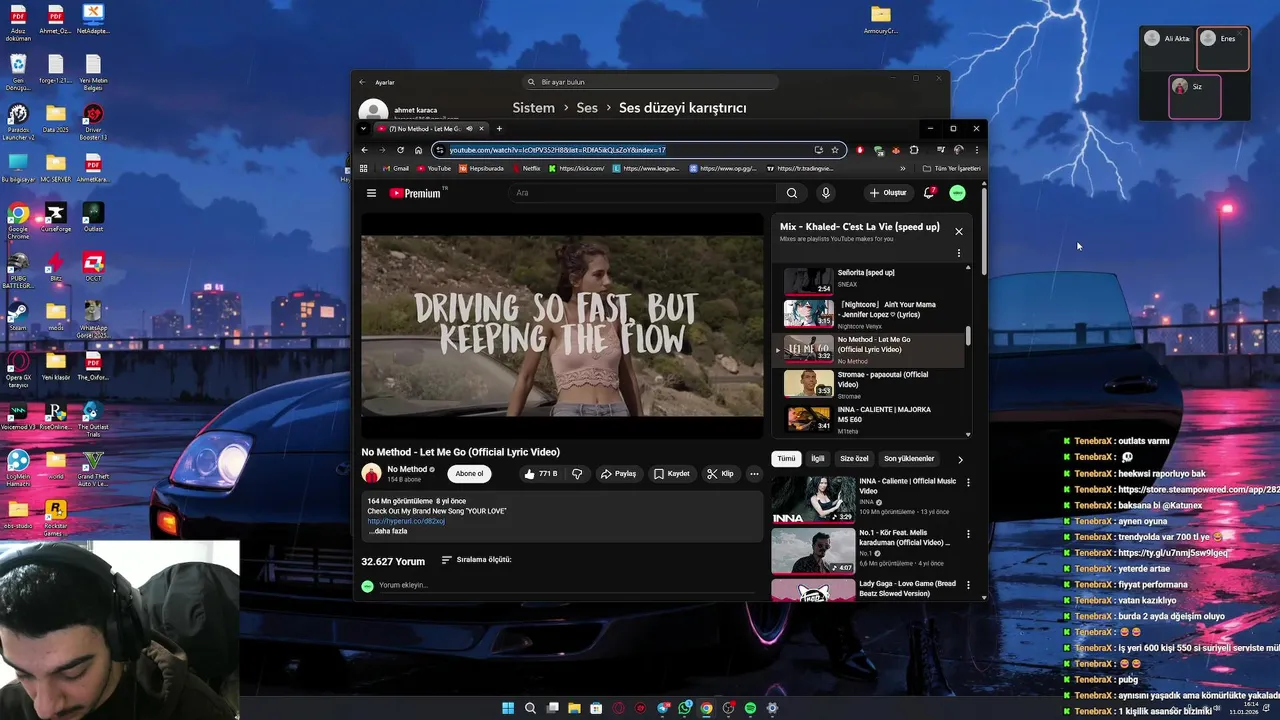The height and width of the screenshot is (720, 1280).
Task: Like the video with thumbs up
Action: pyautogui.click(x=540, y=474)
